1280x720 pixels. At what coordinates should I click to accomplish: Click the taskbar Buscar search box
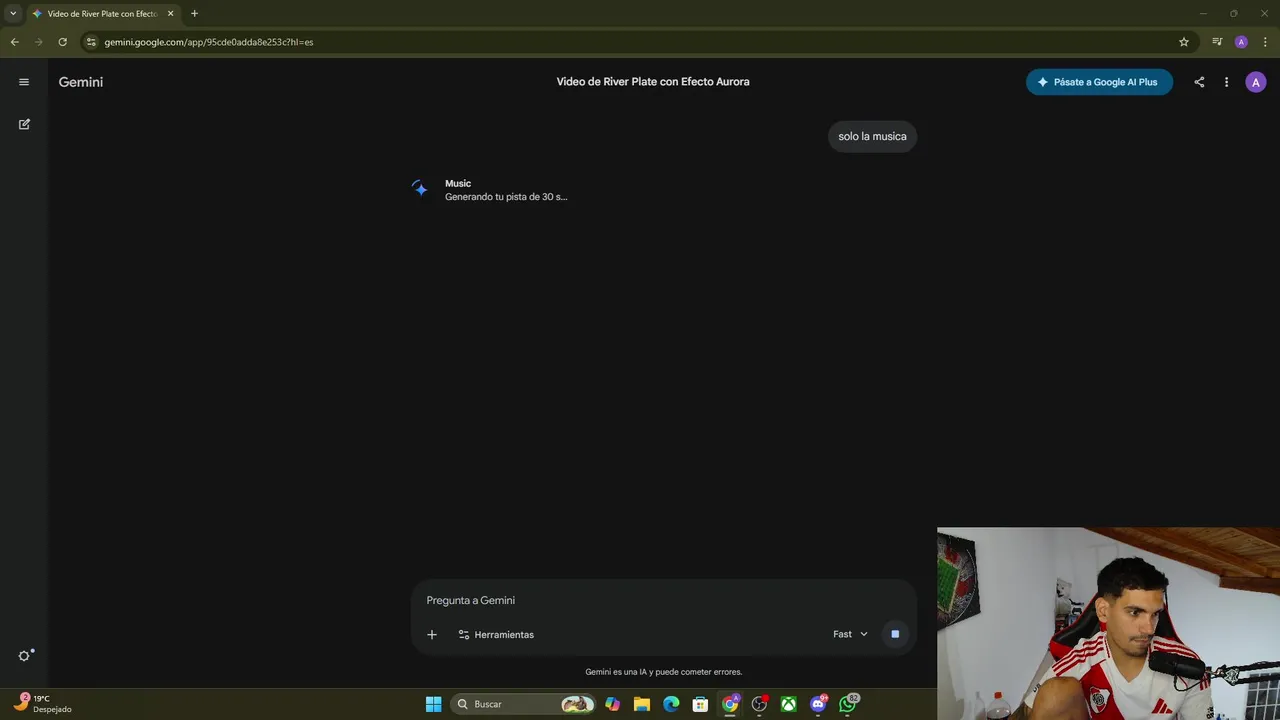[x=523, y=704]
